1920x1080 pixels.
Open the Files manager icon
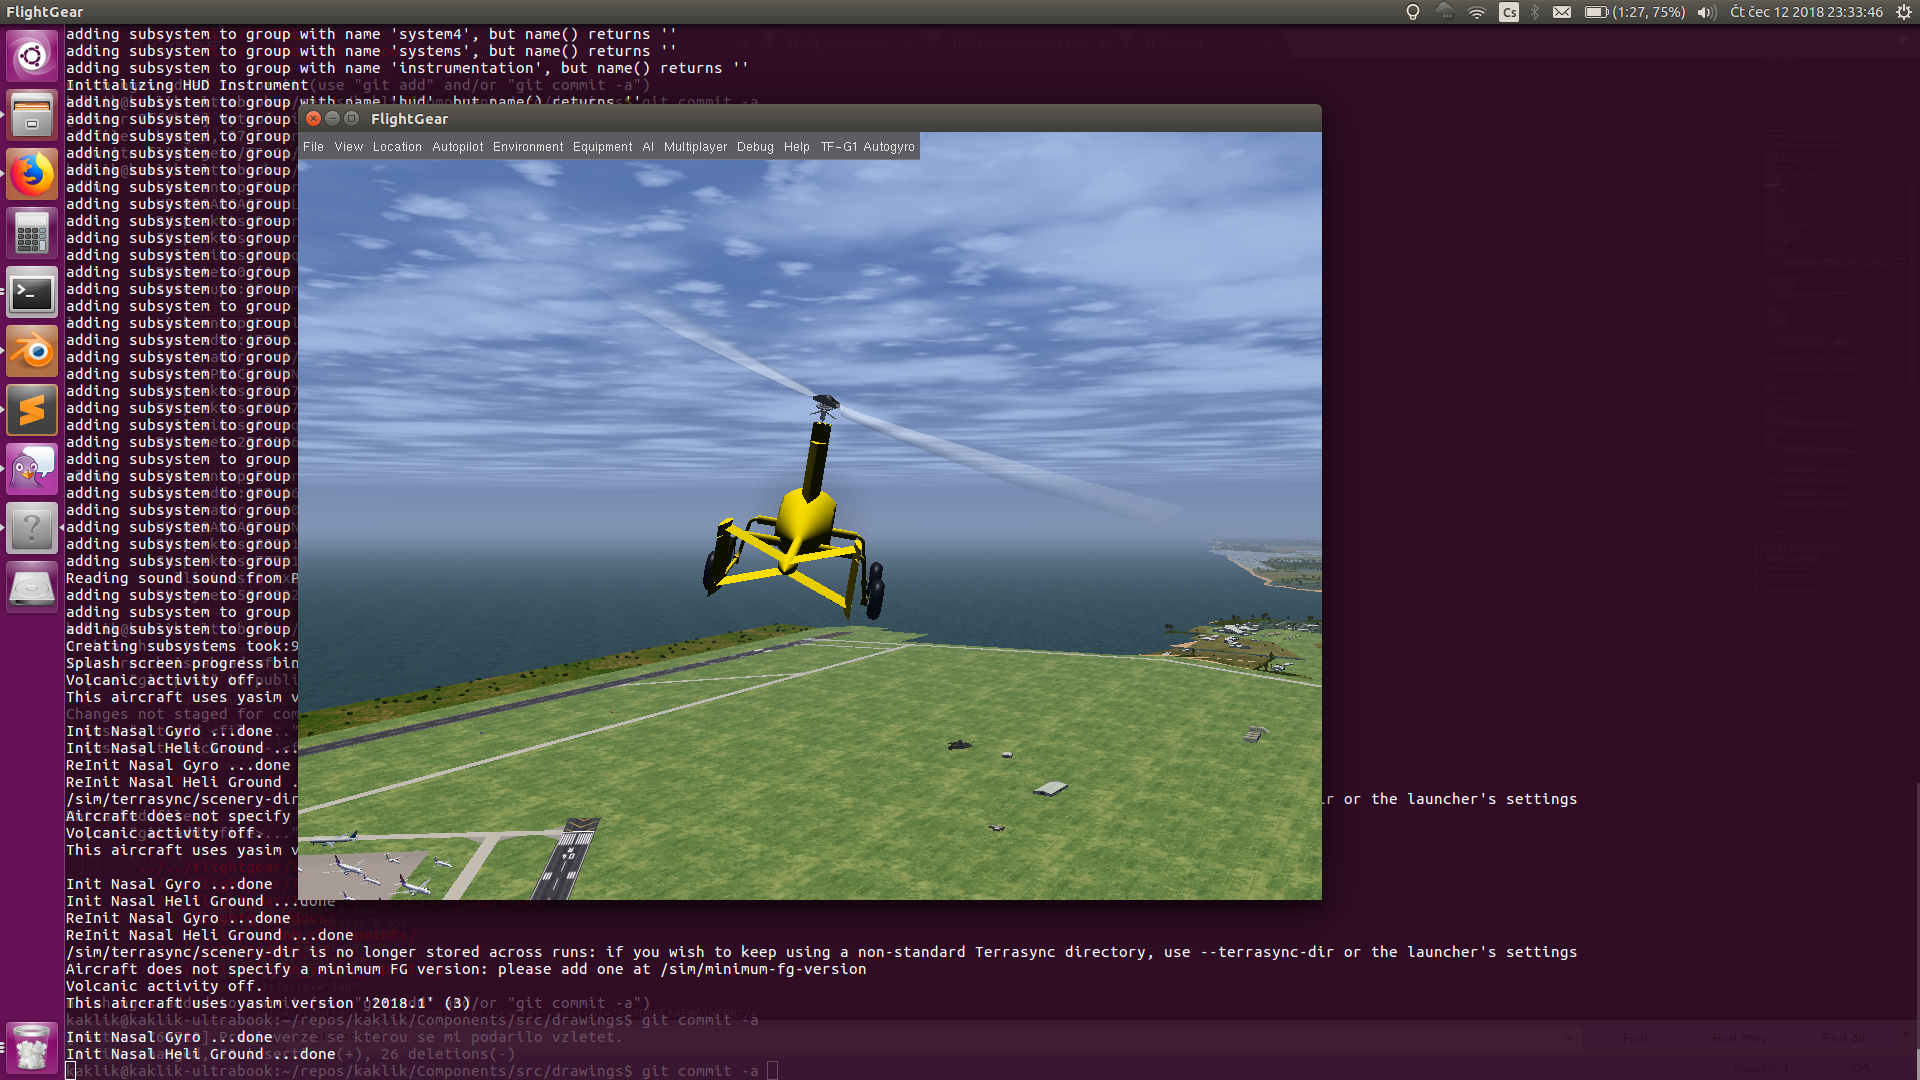(32, 116)
